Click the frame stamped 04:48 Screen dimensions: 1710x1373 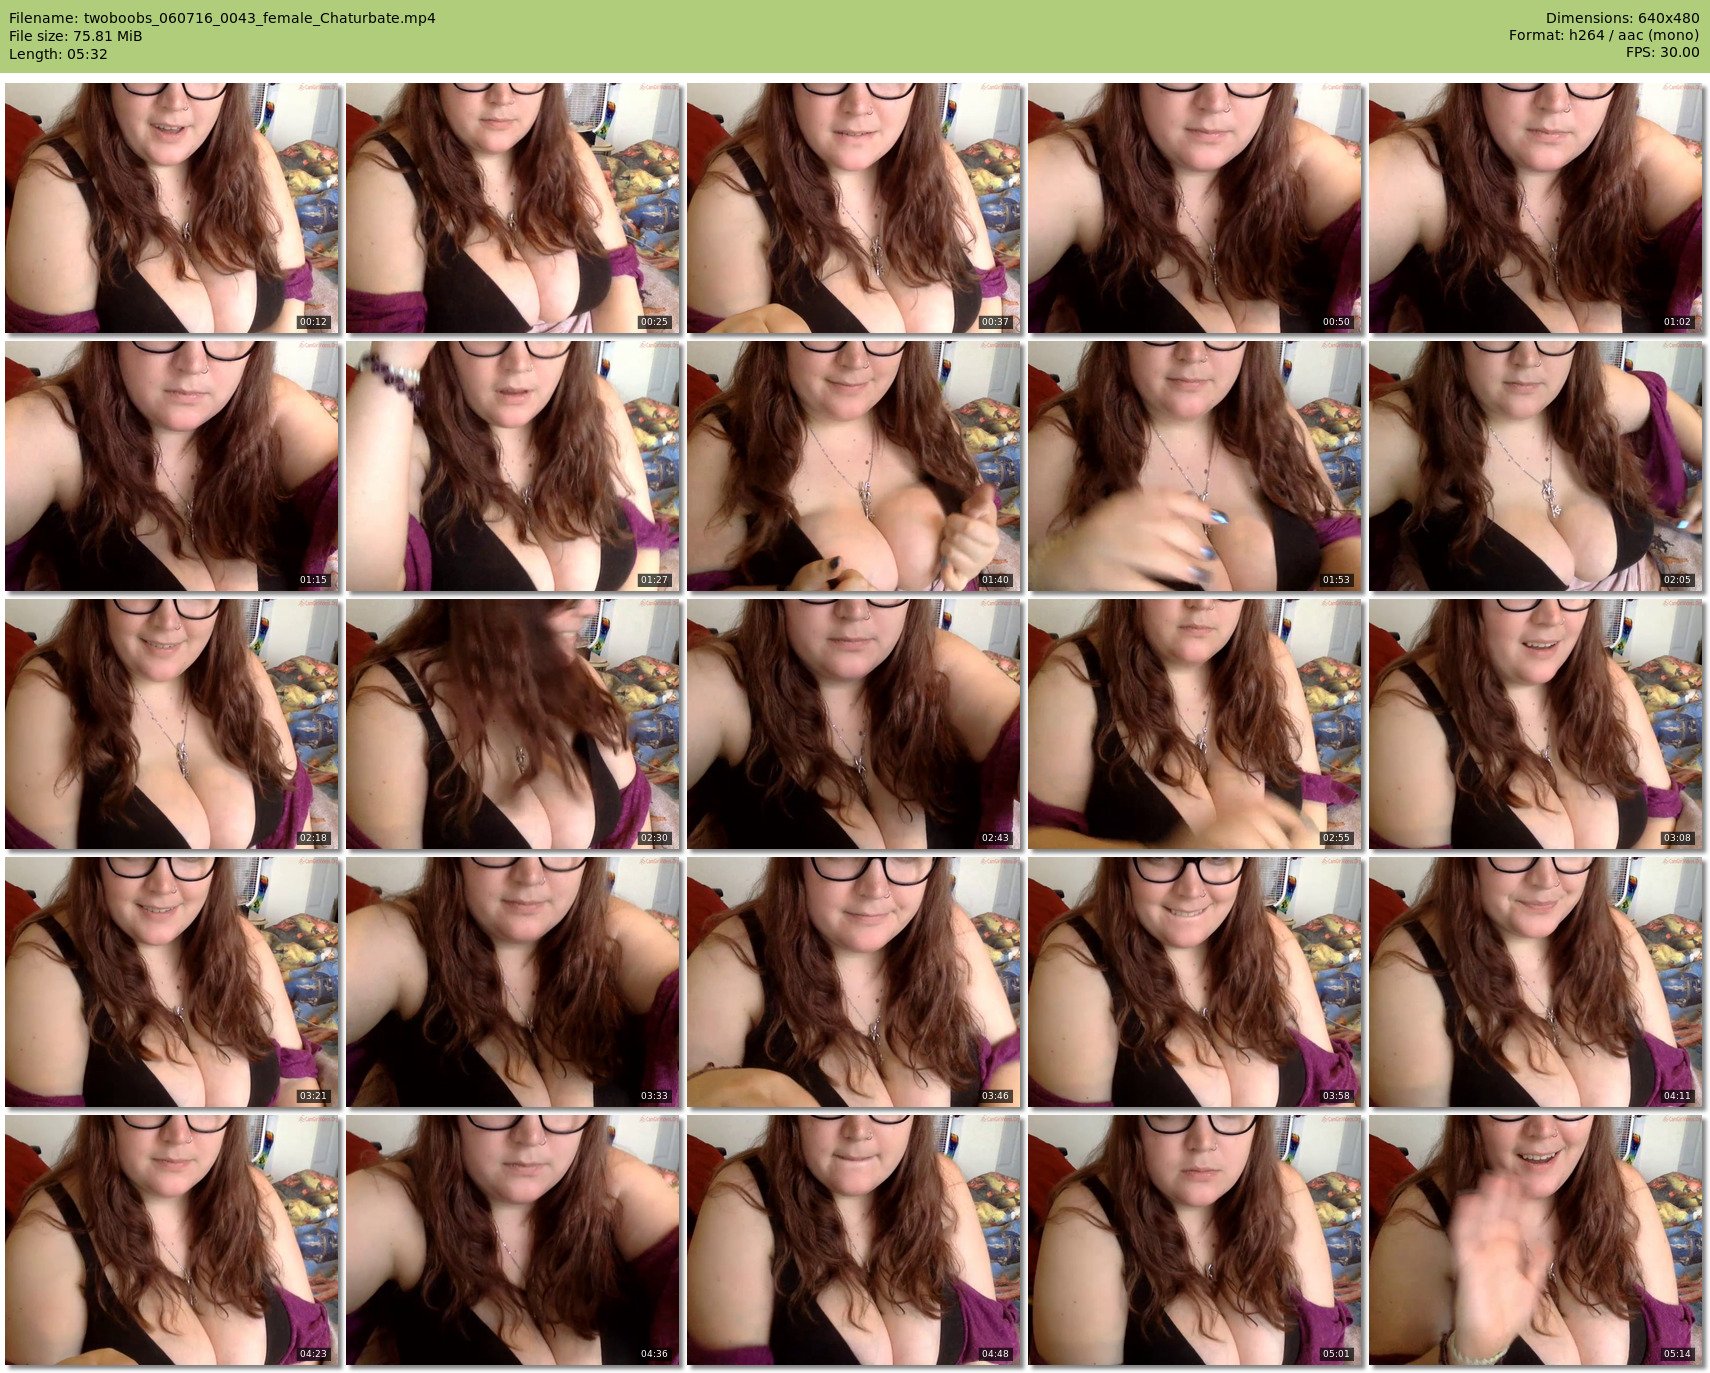[x=853, y=1240]
